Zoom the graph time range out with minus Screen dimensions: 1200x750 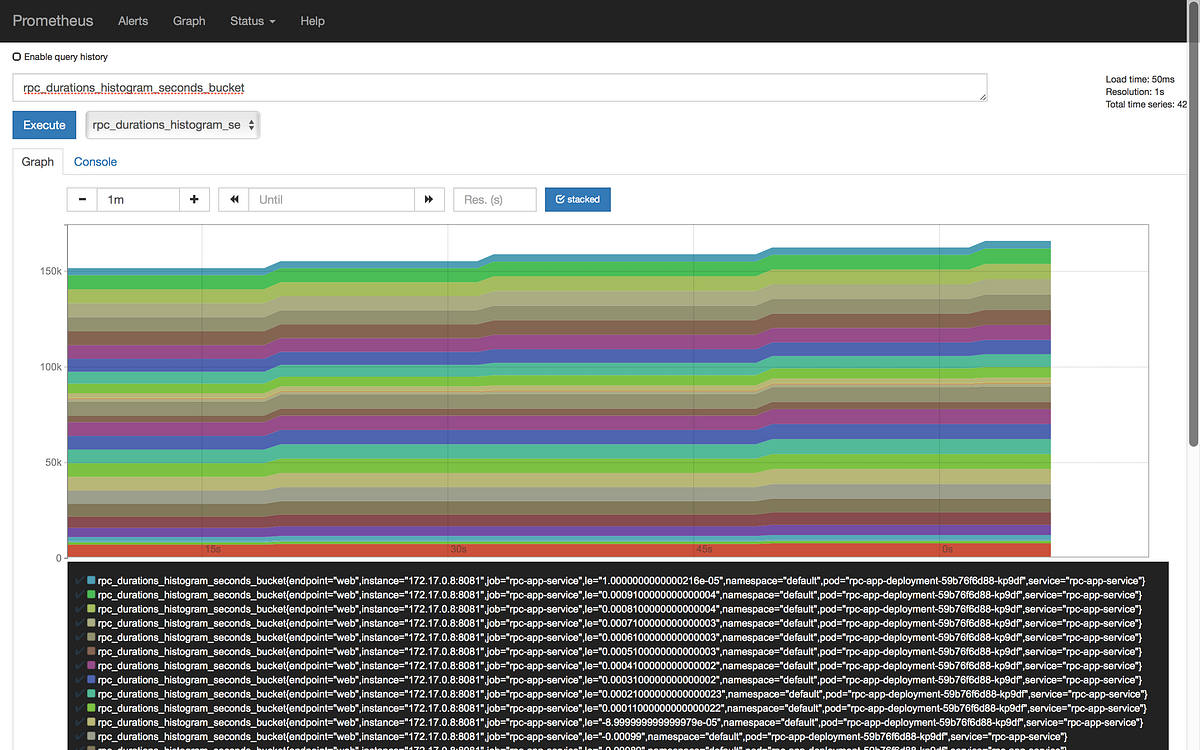point(81,199)
